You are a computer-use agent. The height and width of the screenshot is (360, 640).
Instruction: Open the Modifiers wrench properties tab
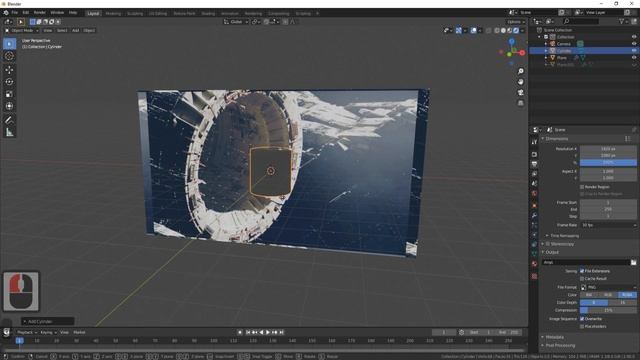pos(534,215)
